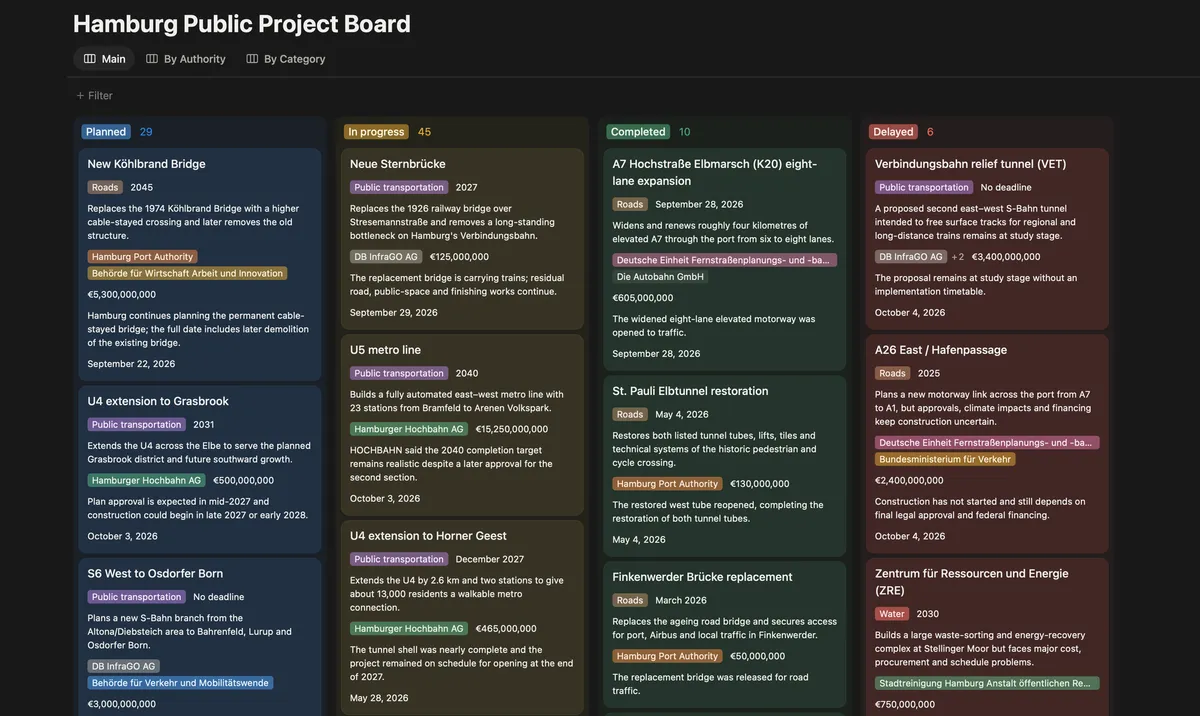Open the By Authority view tab
Screen dimensions: 1200x716
tap(186, 59)
